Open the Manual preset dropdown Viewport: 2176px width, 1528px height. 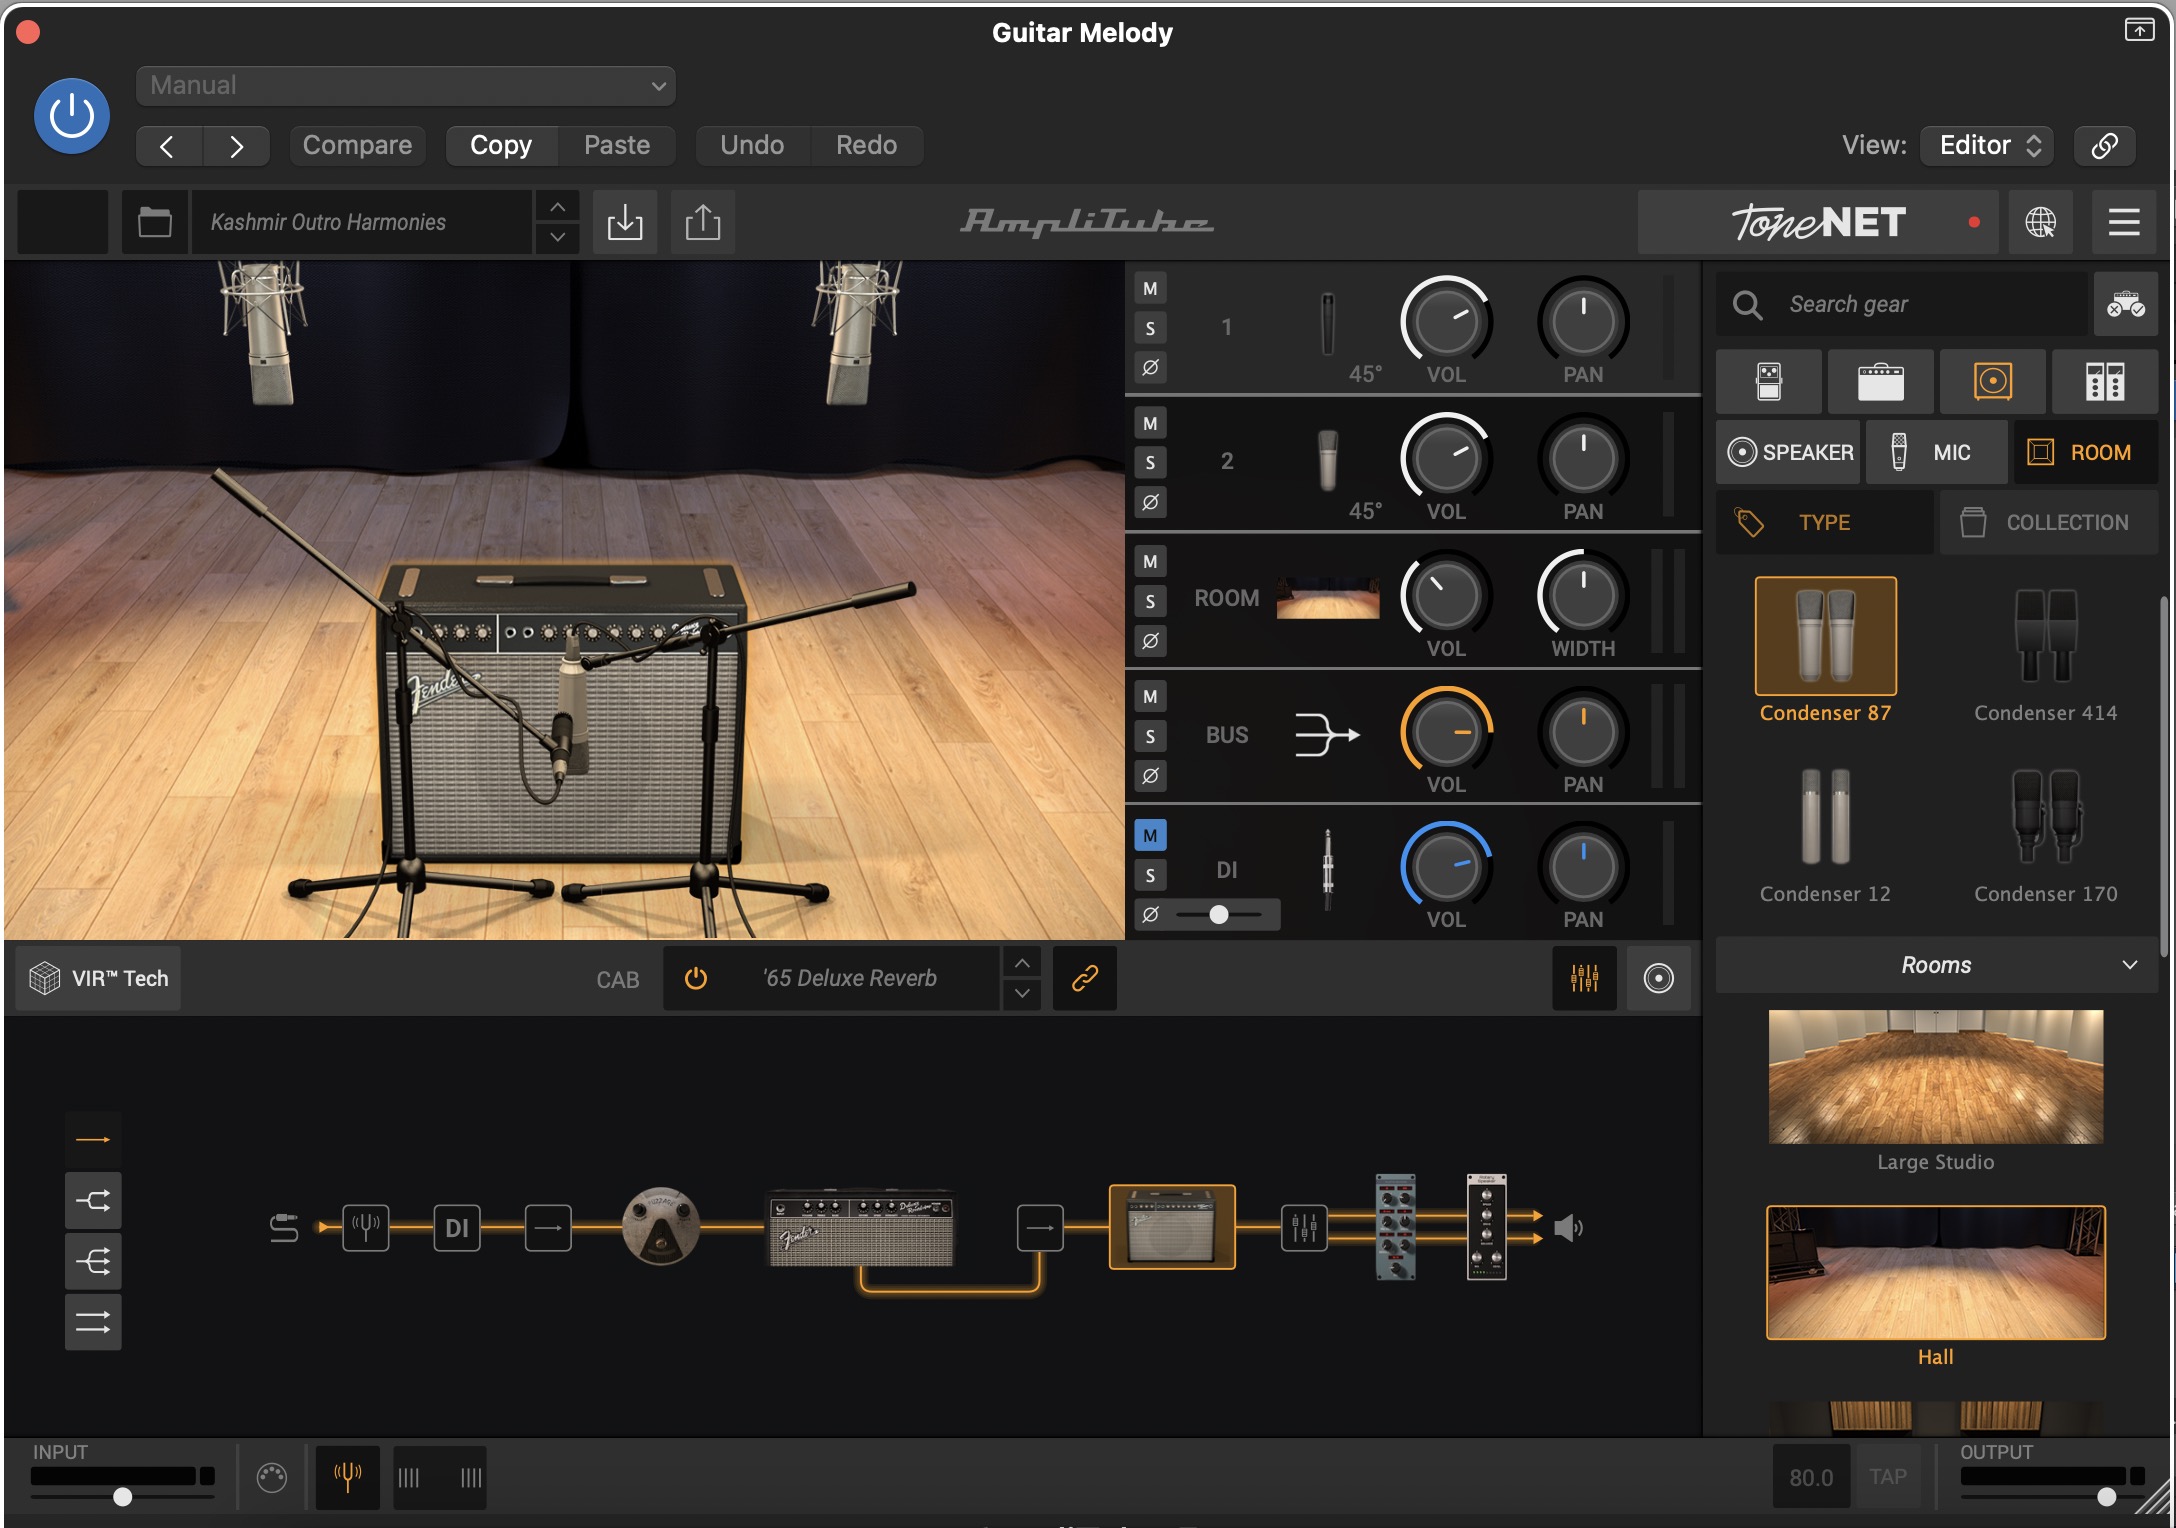[405, 85]
